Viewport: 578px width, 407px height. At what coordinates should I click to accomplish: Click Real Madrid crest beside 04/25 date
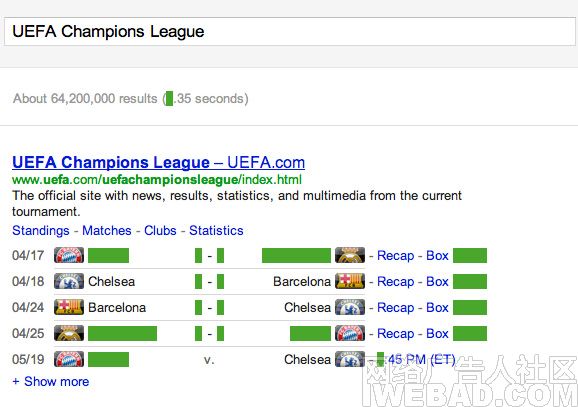click(69, 333)
